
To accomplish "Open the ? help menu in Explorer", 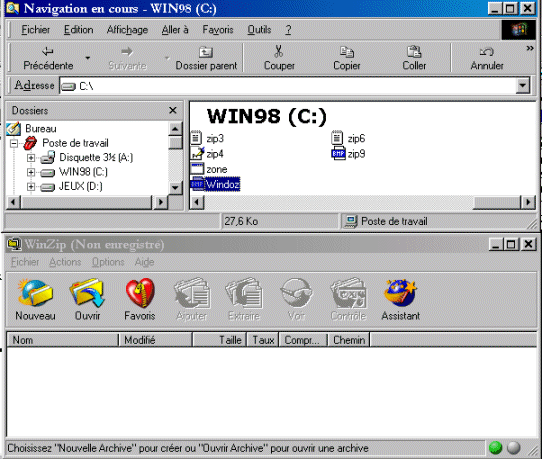I will [x=288, y=30].
